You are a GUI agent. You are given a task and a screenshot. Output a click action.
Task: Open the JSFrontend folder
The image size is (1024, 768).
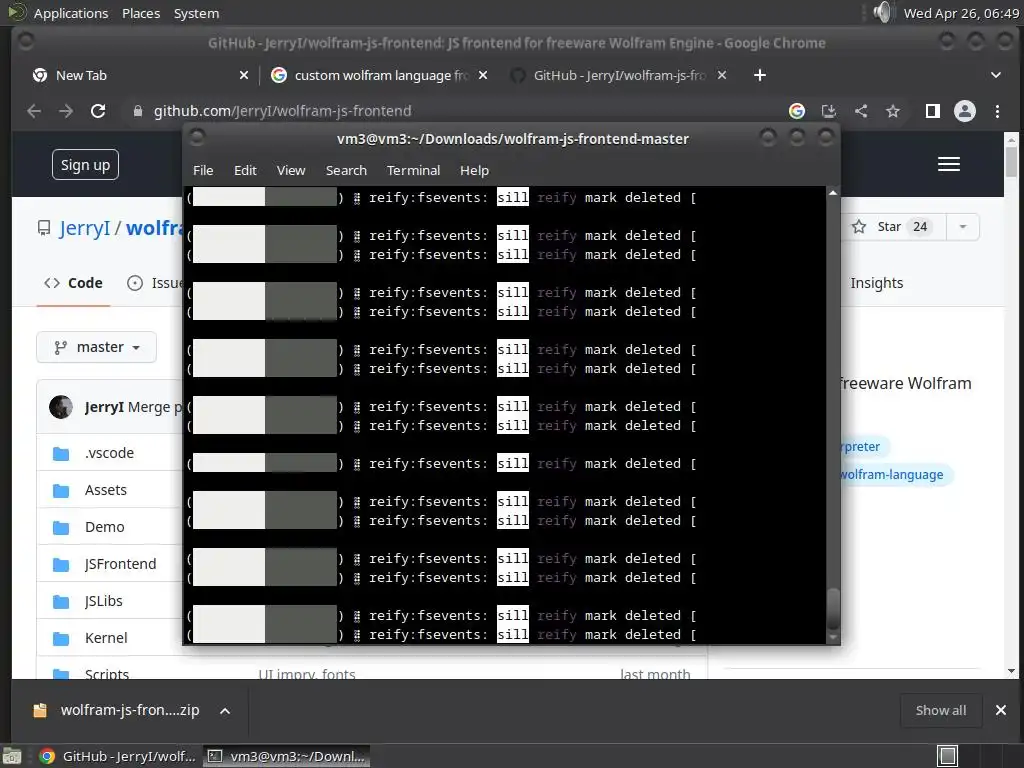(x=120, y=564)
